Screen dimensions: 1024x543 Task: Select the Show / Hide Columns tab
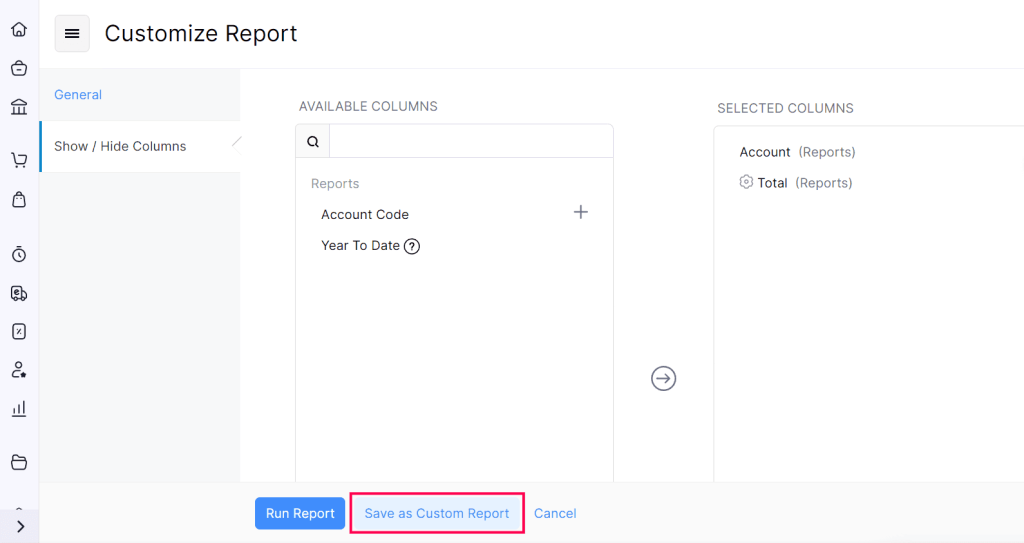[x=120, y=146]
